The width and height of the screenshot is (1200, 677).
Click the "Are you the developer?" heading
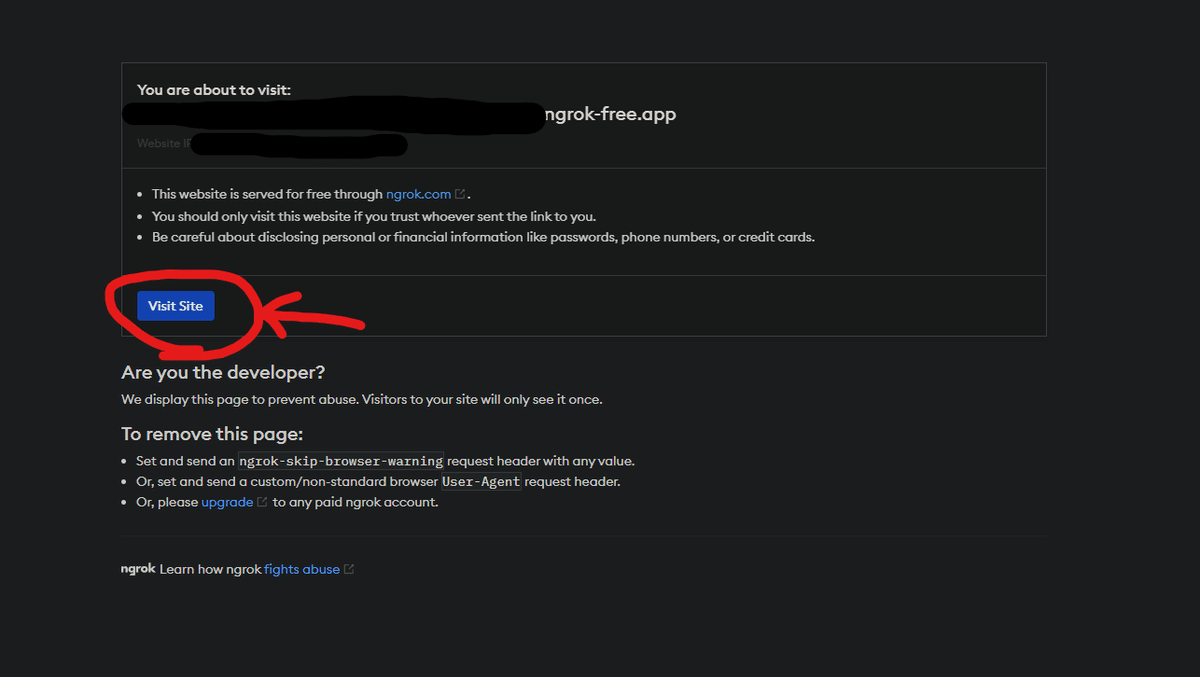click(x=223, y=373)
